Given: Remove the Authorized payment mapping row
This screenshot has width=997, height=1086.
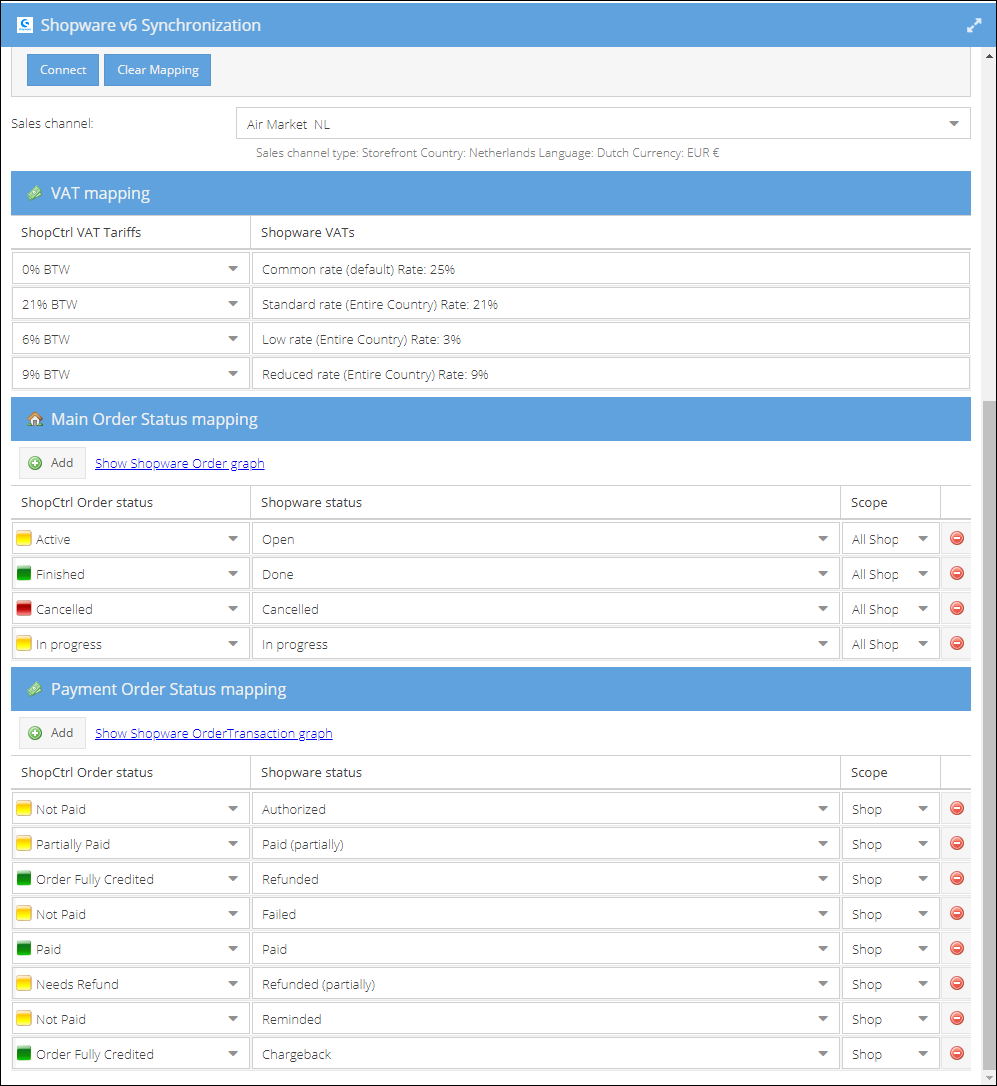Looking at the screenshot, I should [956, 808].
